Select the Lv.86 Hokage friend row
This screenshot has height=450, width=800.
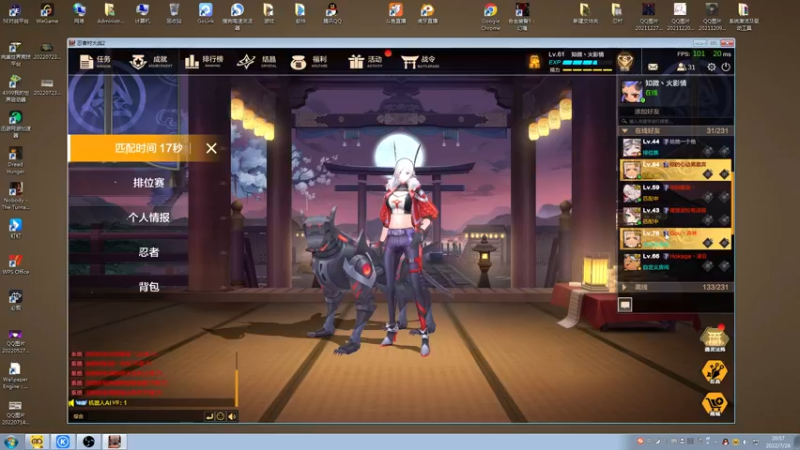(676, 262)
